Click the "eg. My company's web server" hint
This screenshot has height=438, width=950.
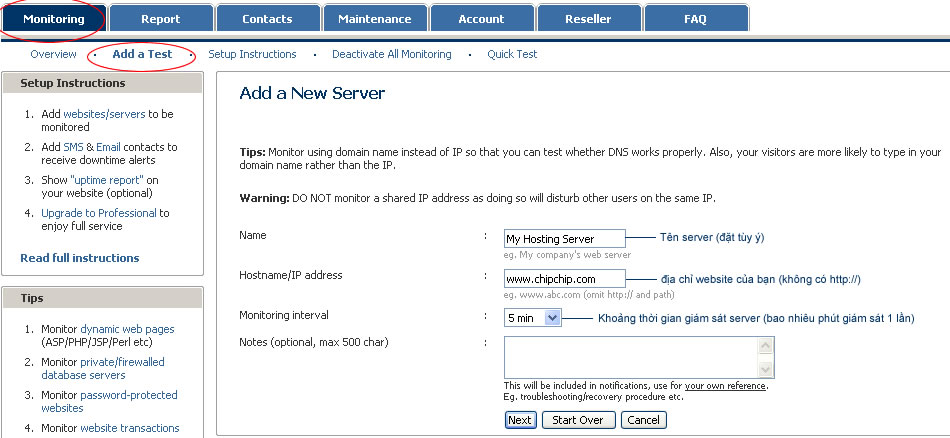[x=567, y=255]
